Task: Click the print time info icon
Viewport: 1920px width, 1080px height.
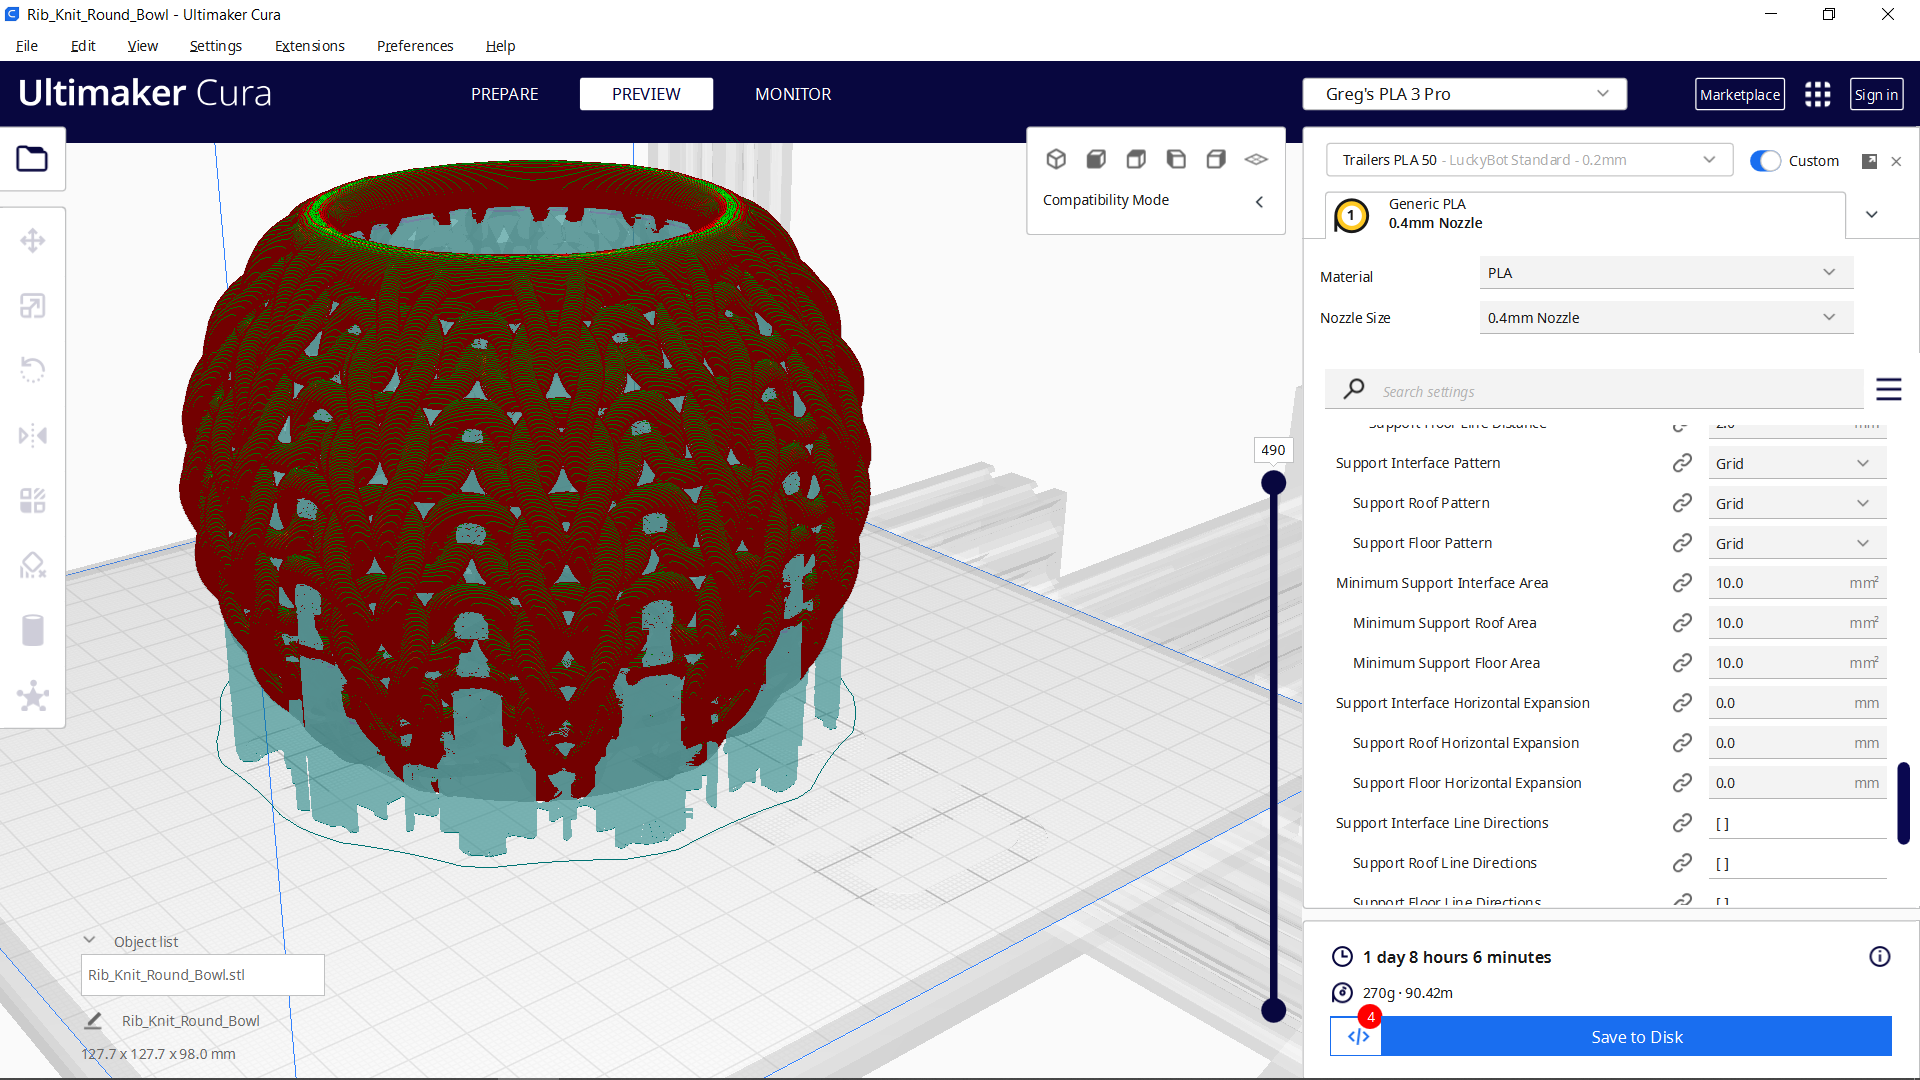Action: coord(1879,957)
